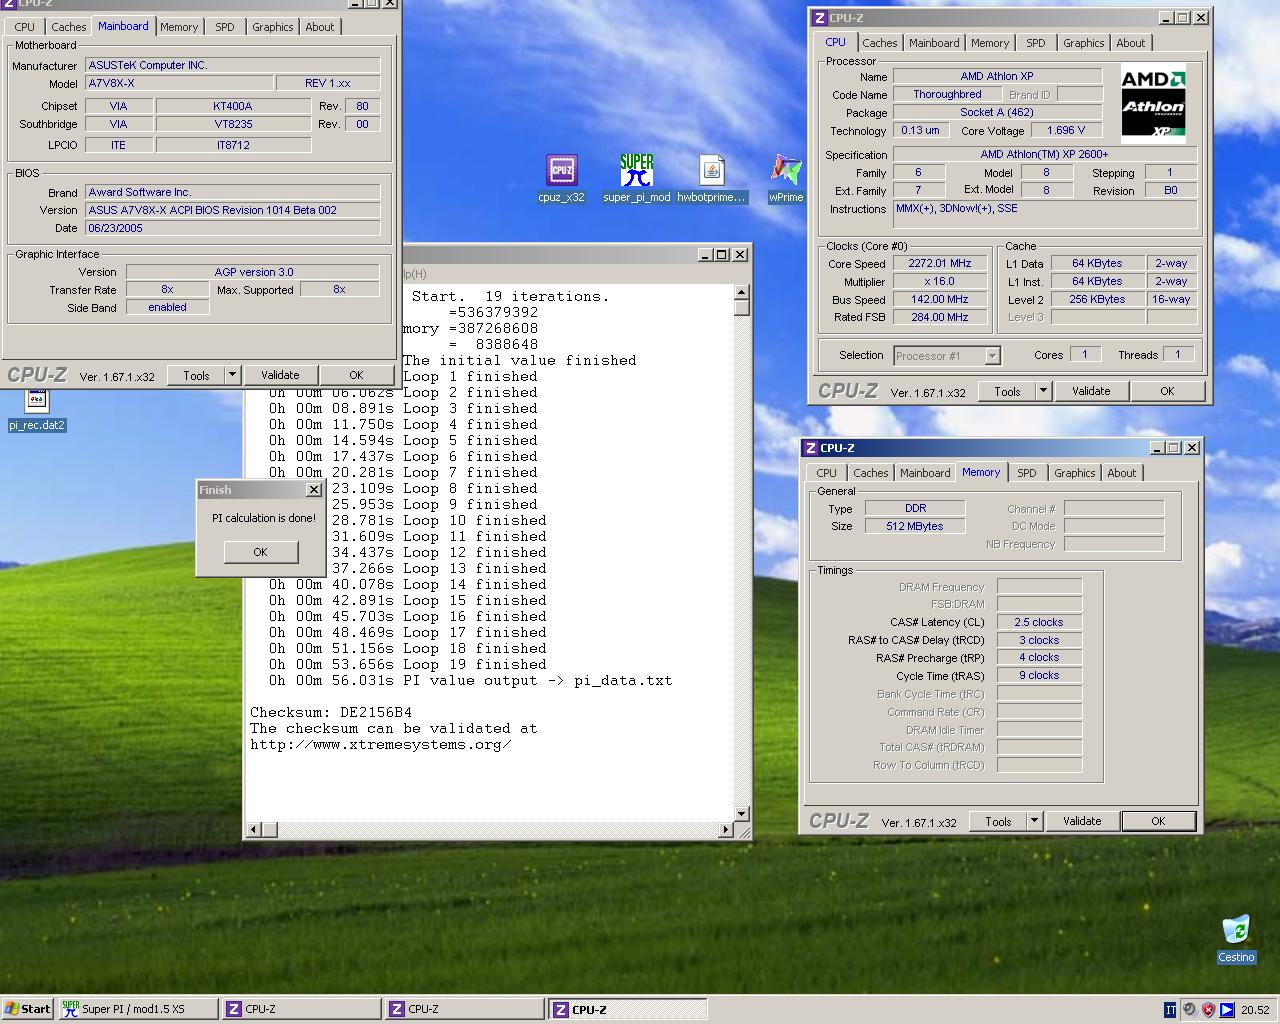Screen dimensions: 1280x1024
Task: Click Validate in the Mainboard window
Action: [280, 375]
